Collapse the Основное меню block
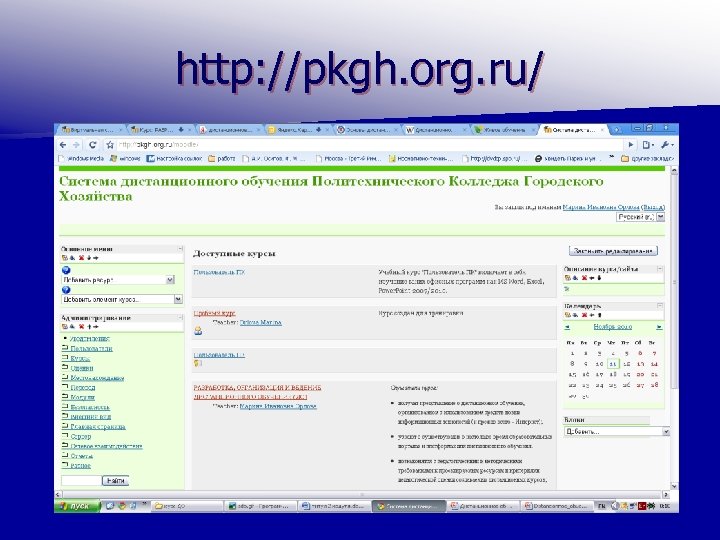This screenshot has height=540, width=720. pyautogui.click(x=180, y=249)
